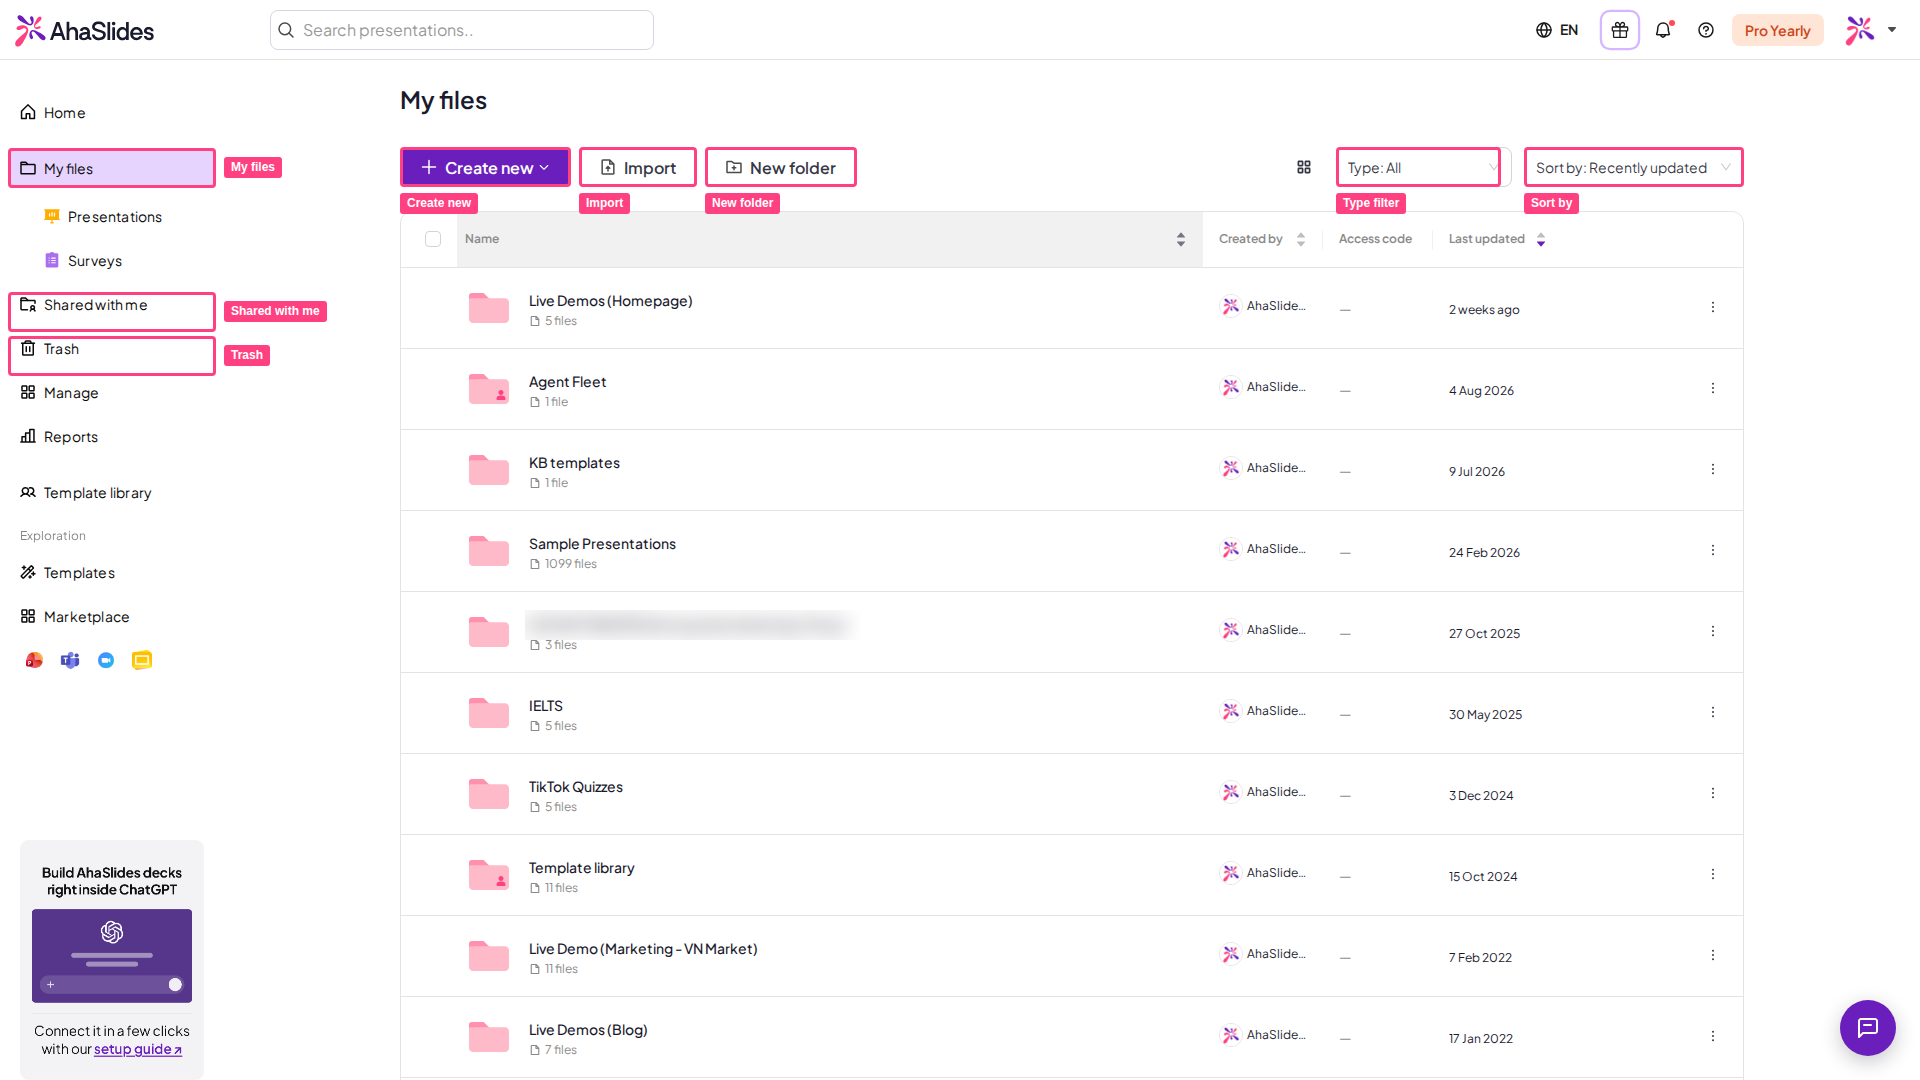Sort by the Name column arrows
The width and height of the screenshot is (1920, 1080).
[x=1181, y=240]
